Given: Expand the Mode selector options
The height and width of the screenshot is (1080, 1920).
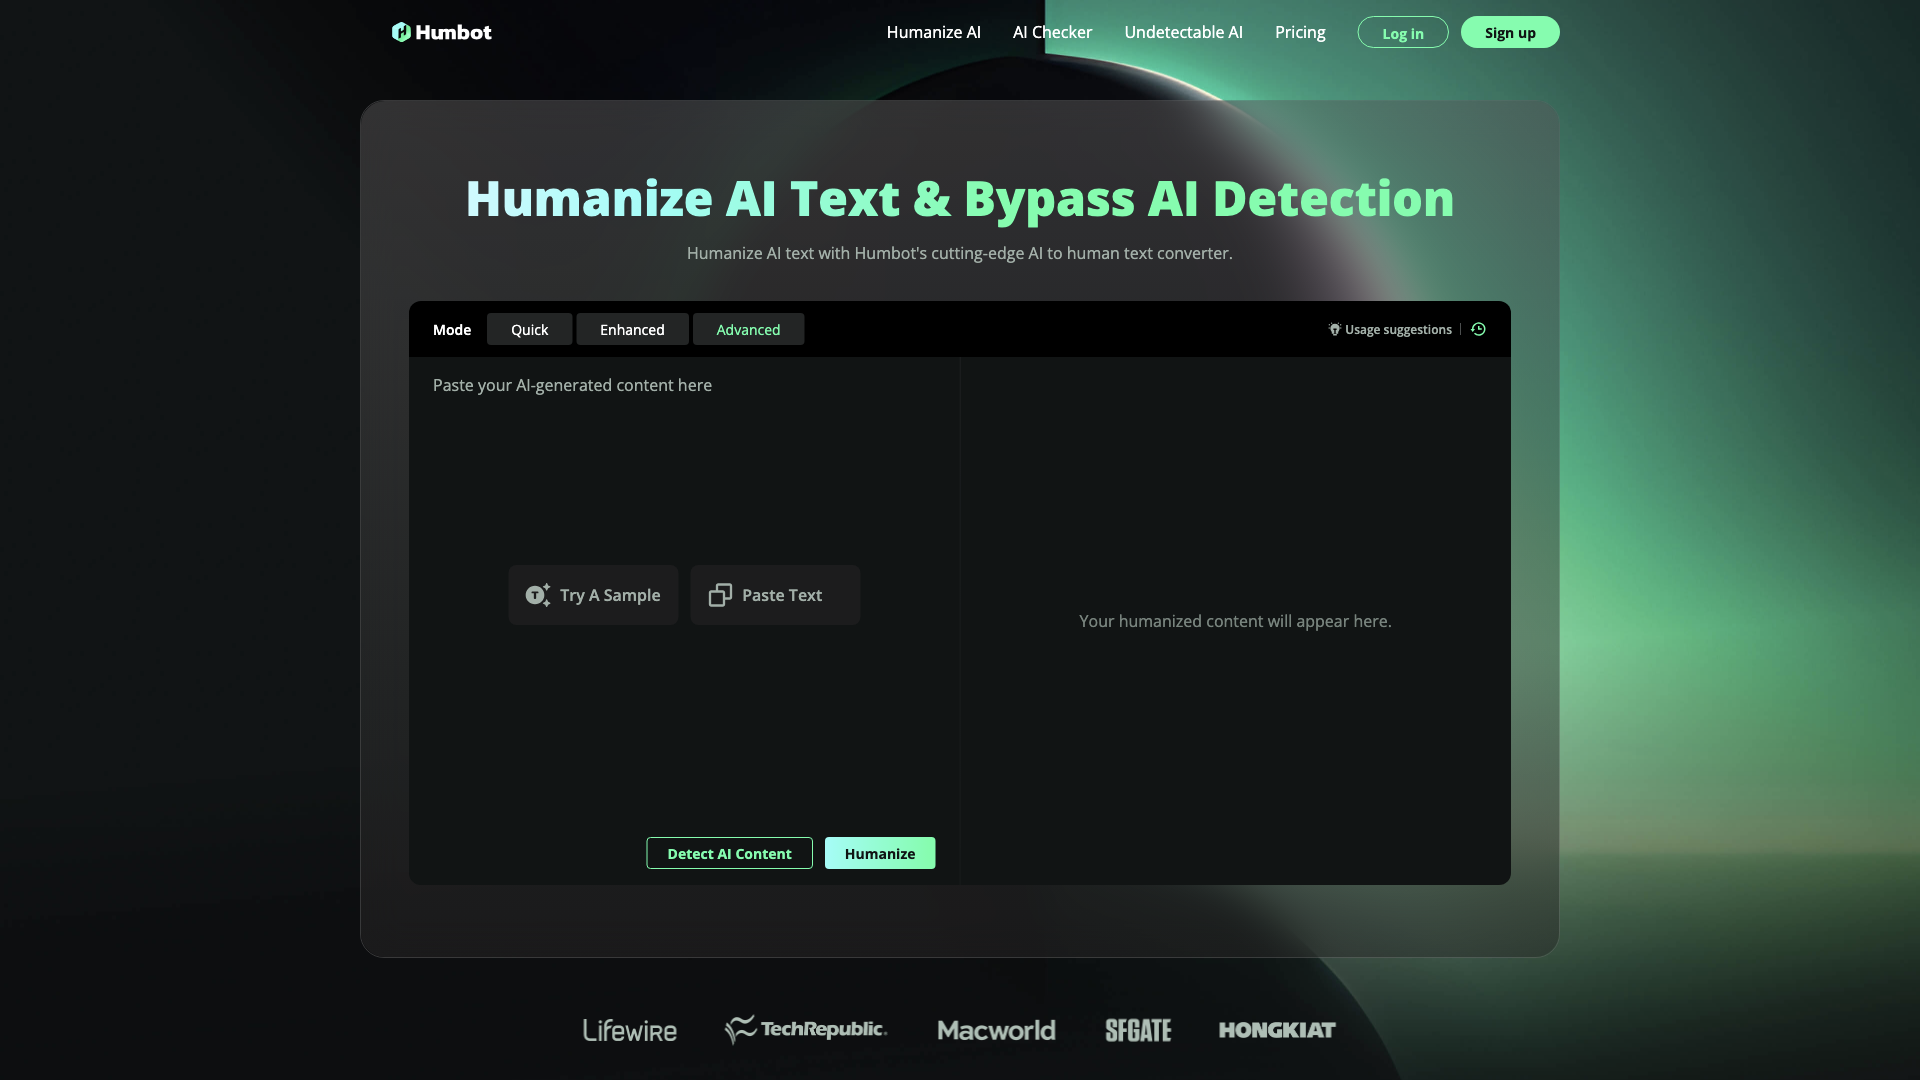Looking at the screenshot, I should [x=452, y=328].
